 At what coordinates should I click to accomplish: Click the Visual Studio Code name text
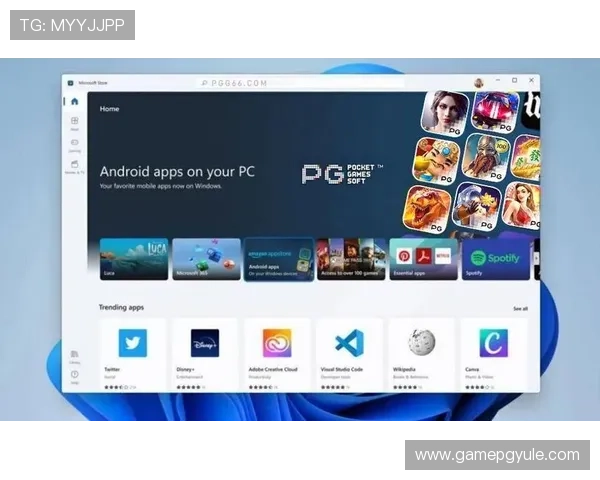[x=342, y=369]
